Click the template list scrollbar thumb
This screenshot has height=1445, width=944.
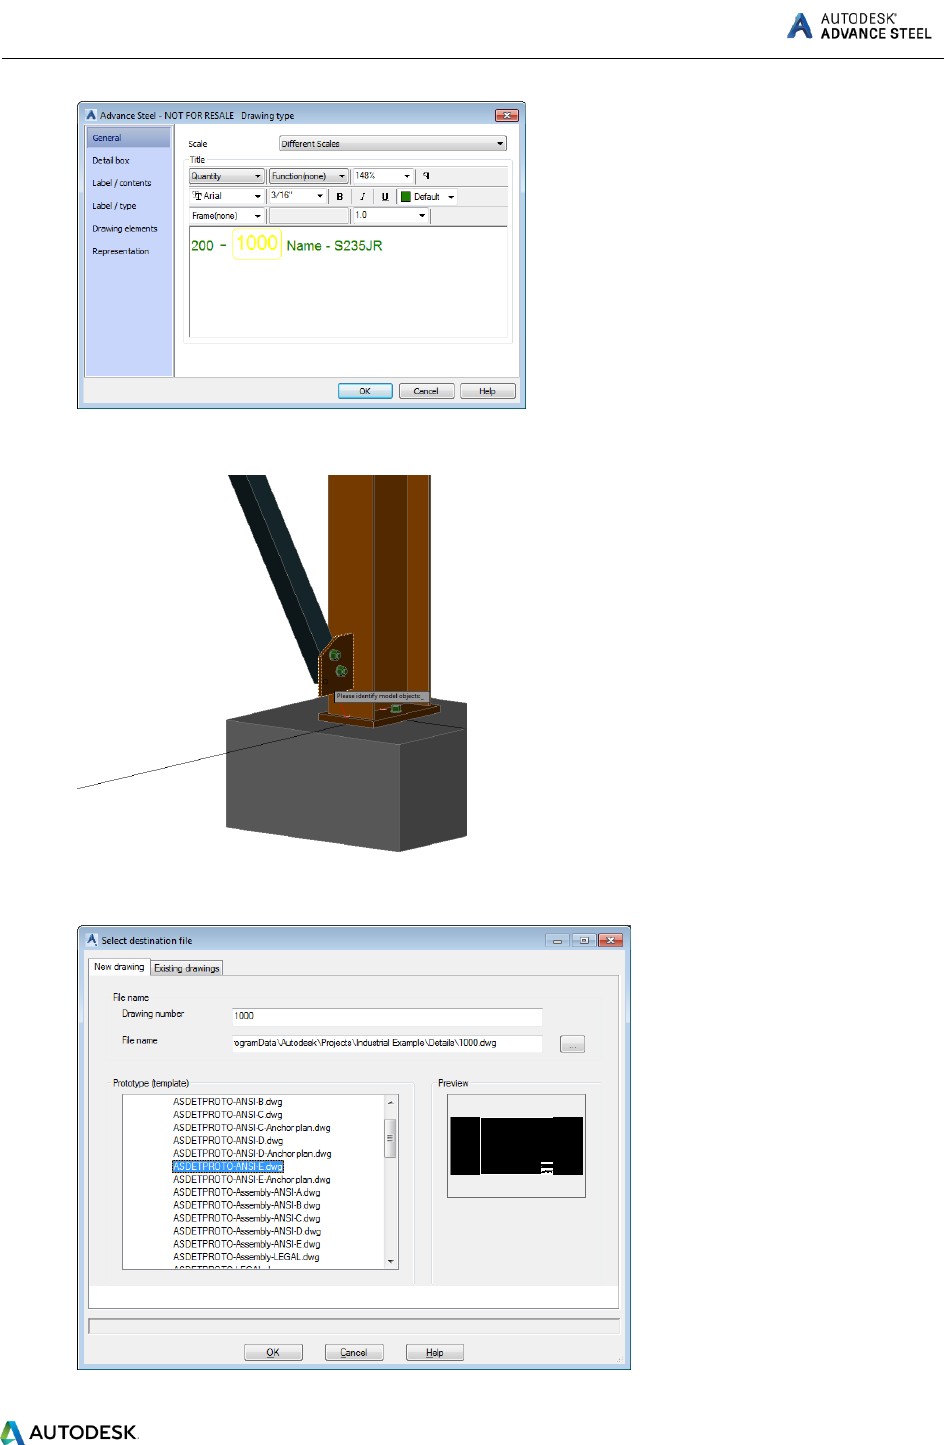coord(391,1138)
